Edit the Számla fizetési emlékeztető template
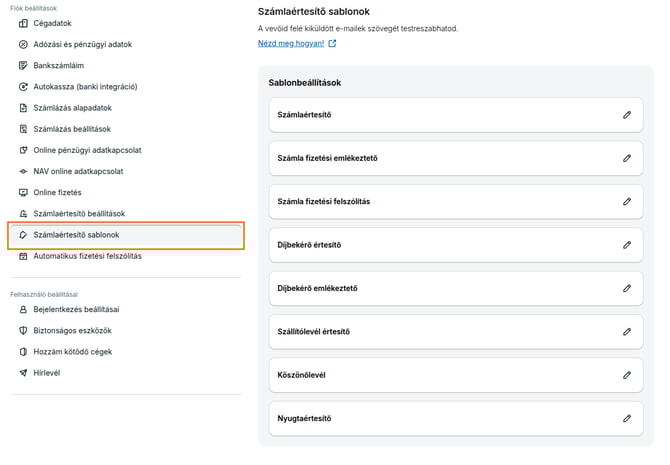Image resolution: width=670 pixels, height=465 pixels. (x=627, y=158)
